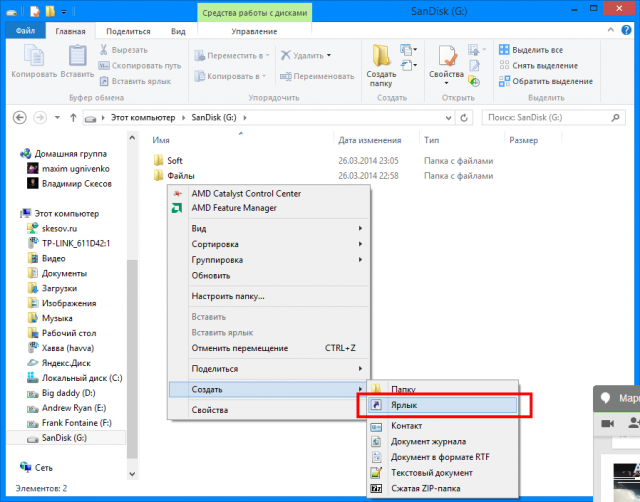Viewport: 640px width, 502px height.
Task: Open the Вид context submenu
Action: pos(269,229)
